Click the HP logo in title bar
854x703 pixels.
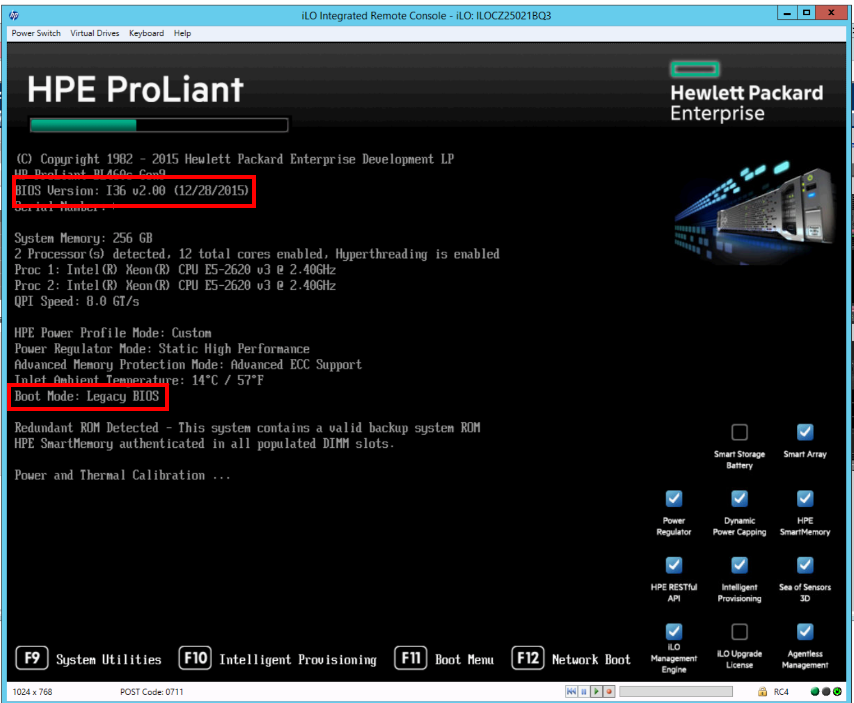point(14,15)
